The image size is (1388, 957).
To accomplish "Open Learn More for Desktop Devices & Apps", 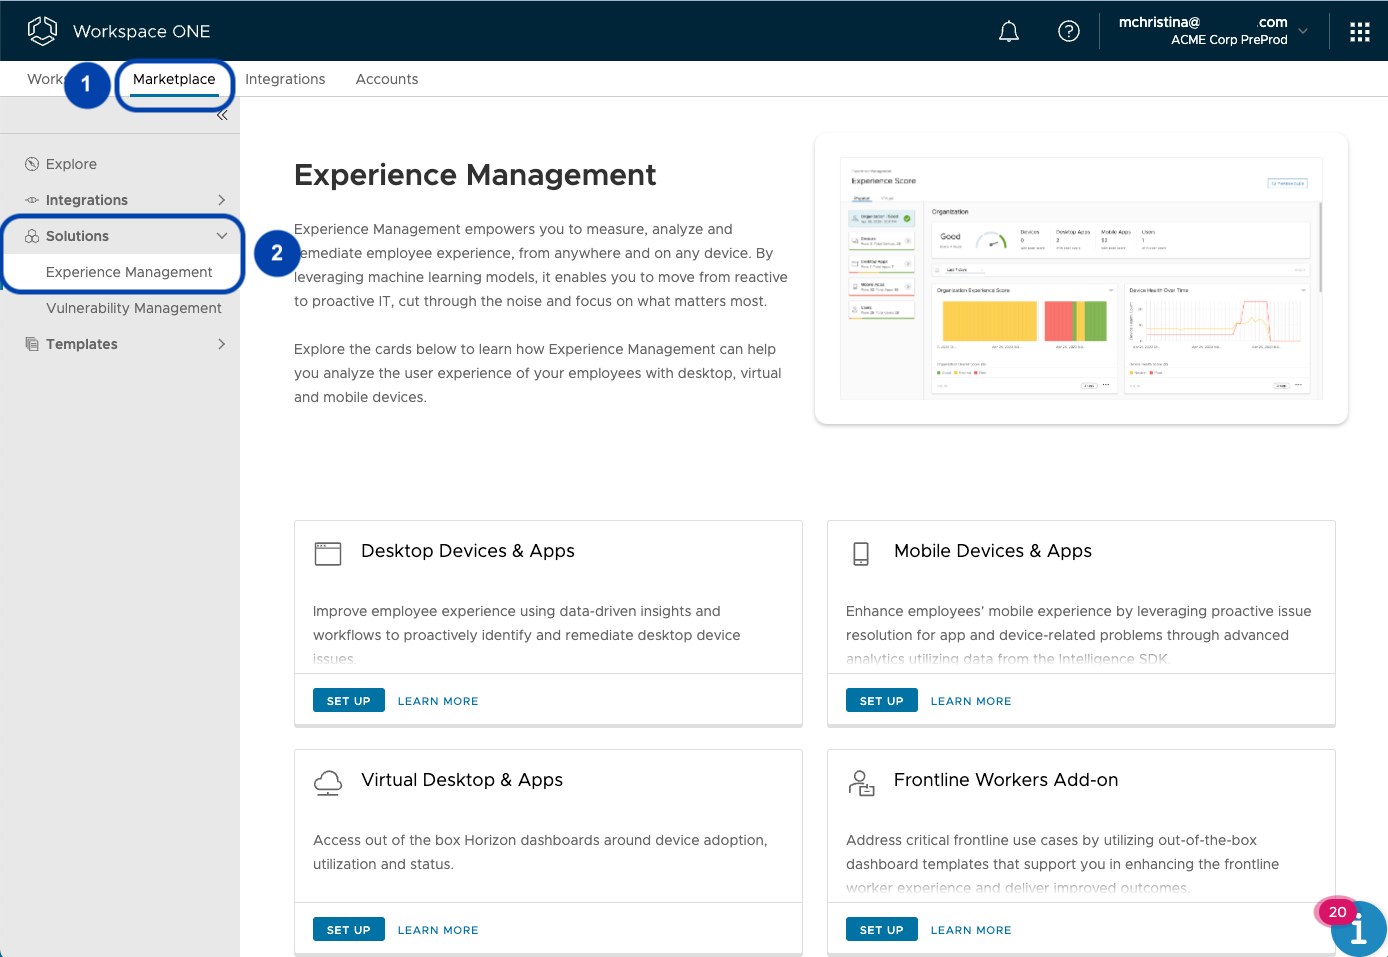I will (438, 701).
